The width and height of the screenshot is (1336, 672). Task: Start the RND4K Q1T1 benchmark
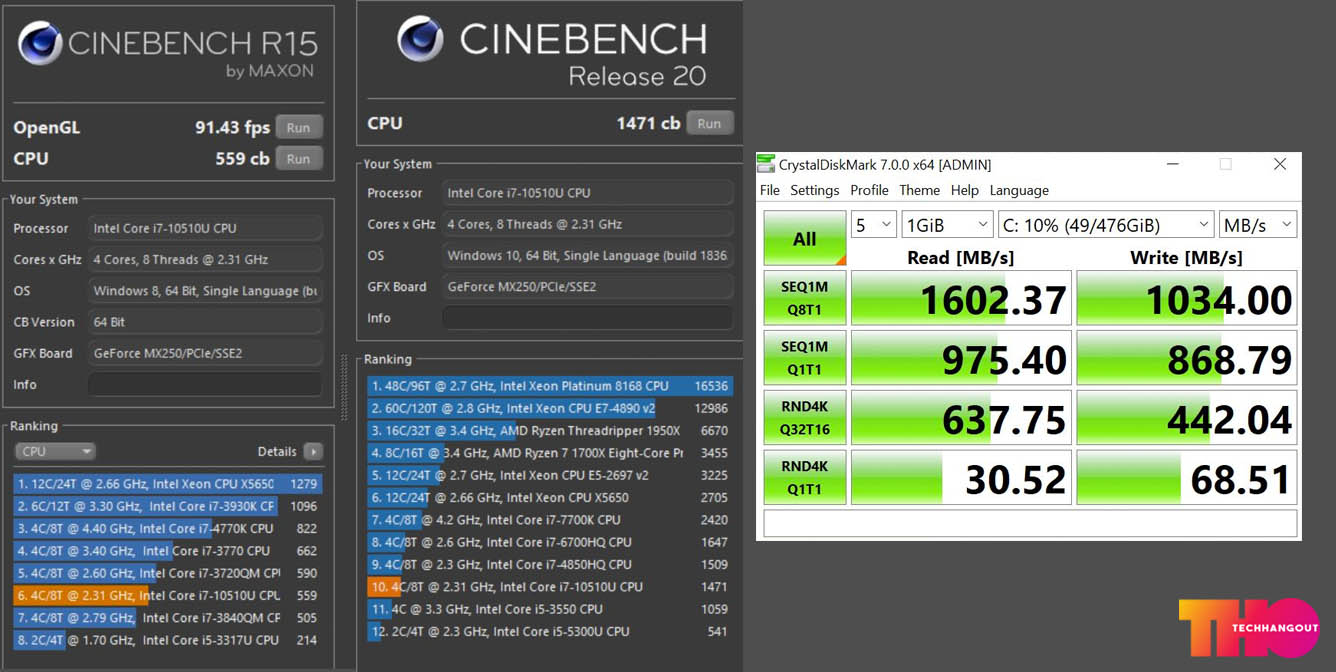[x=805, y=478]
